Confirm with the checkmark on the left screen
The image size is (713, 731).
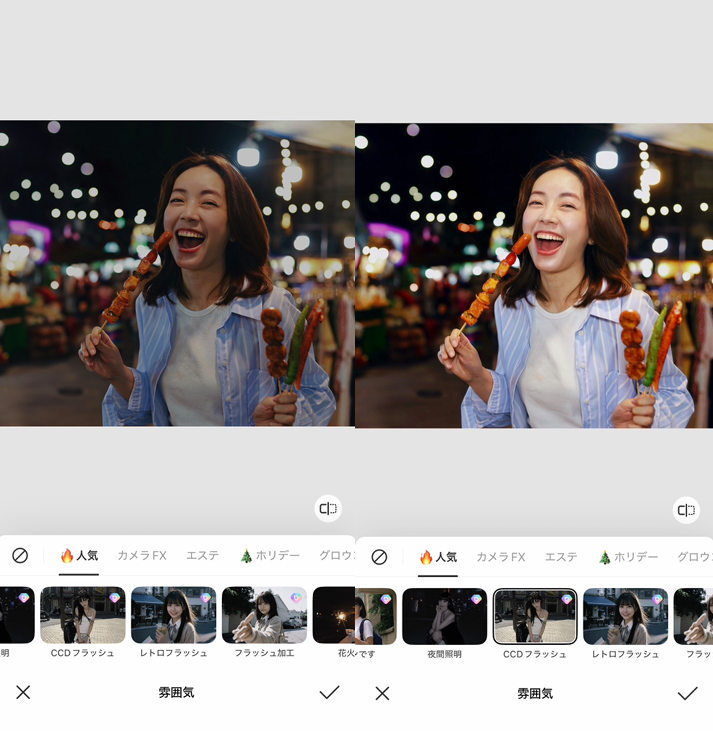(x=329, y=692)
